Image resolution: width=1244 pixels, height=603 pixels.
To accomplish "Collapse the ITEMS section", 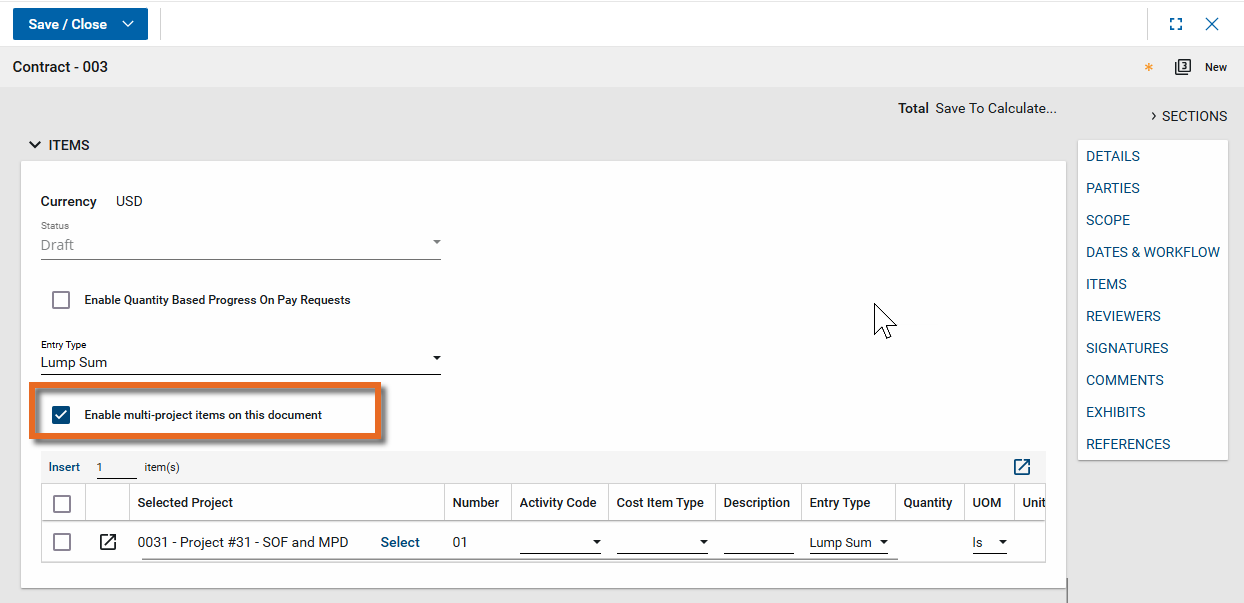I will 35,145.
